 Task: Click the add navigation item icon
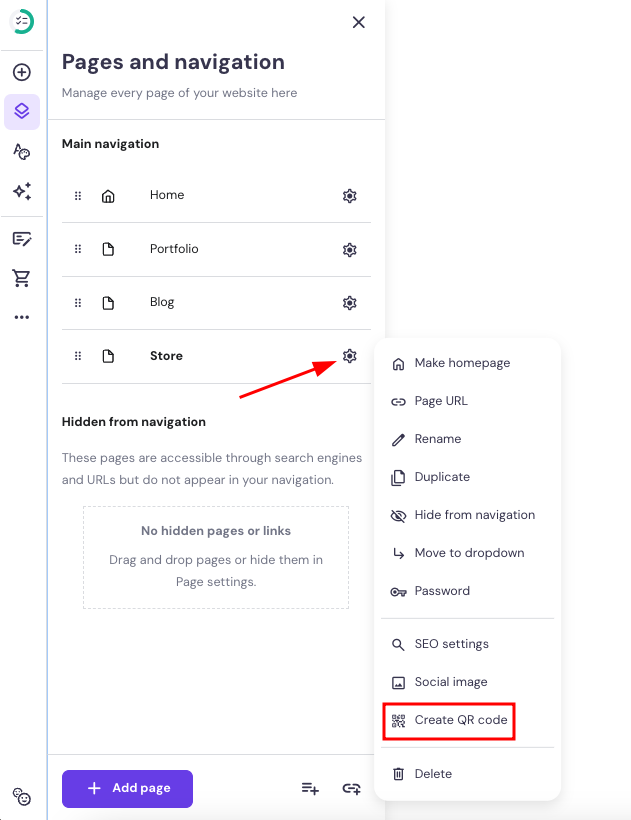click(x=310, y=789)
